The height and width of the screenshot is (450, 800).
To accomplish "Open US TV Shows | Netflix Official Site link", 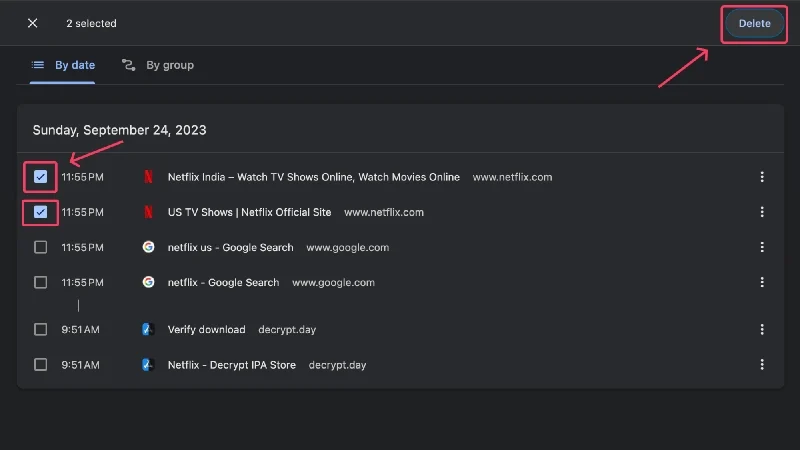I will click(x=249, y=212).
